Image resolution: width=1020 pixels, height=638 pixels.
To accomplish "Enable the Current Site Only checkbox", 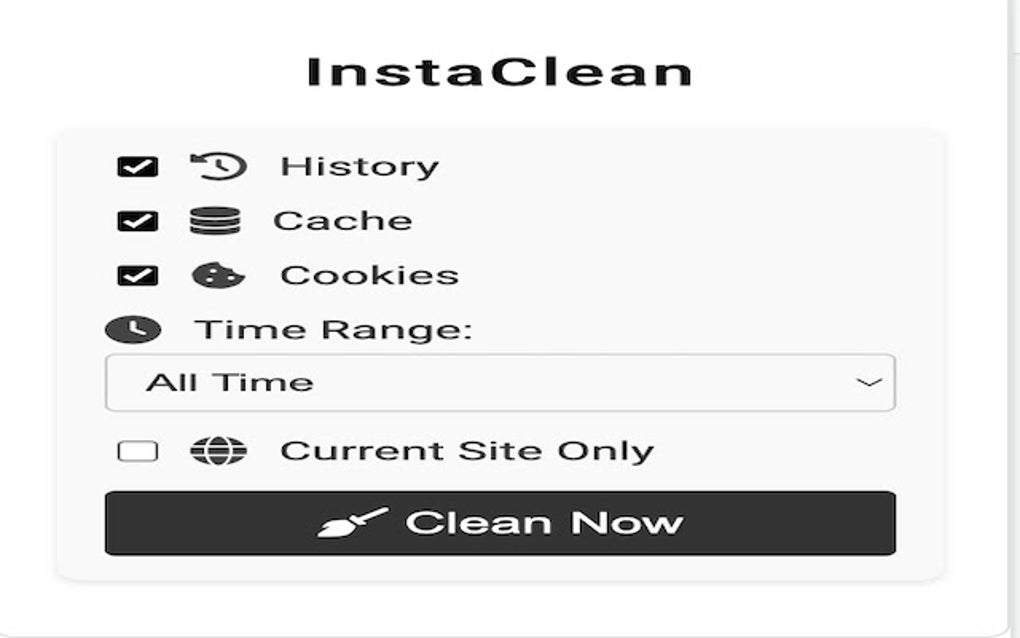I will (x=137, y=451).
